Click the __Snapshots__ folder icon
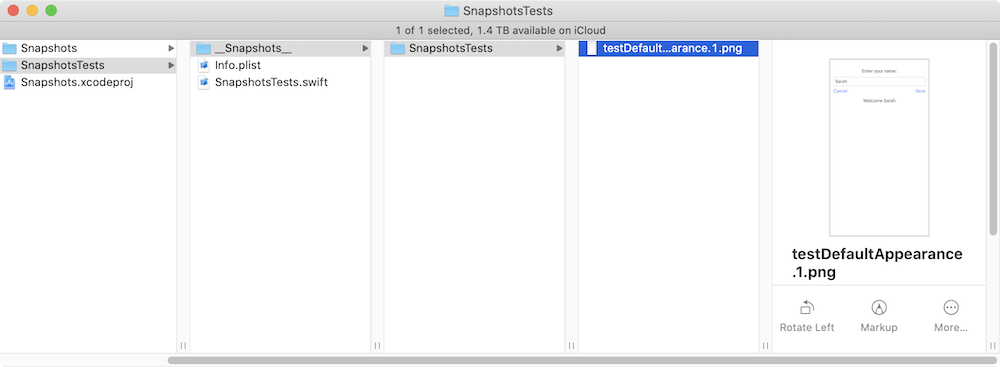The width and height of the screenshot is (1000, 367). (x=203, y=49)
